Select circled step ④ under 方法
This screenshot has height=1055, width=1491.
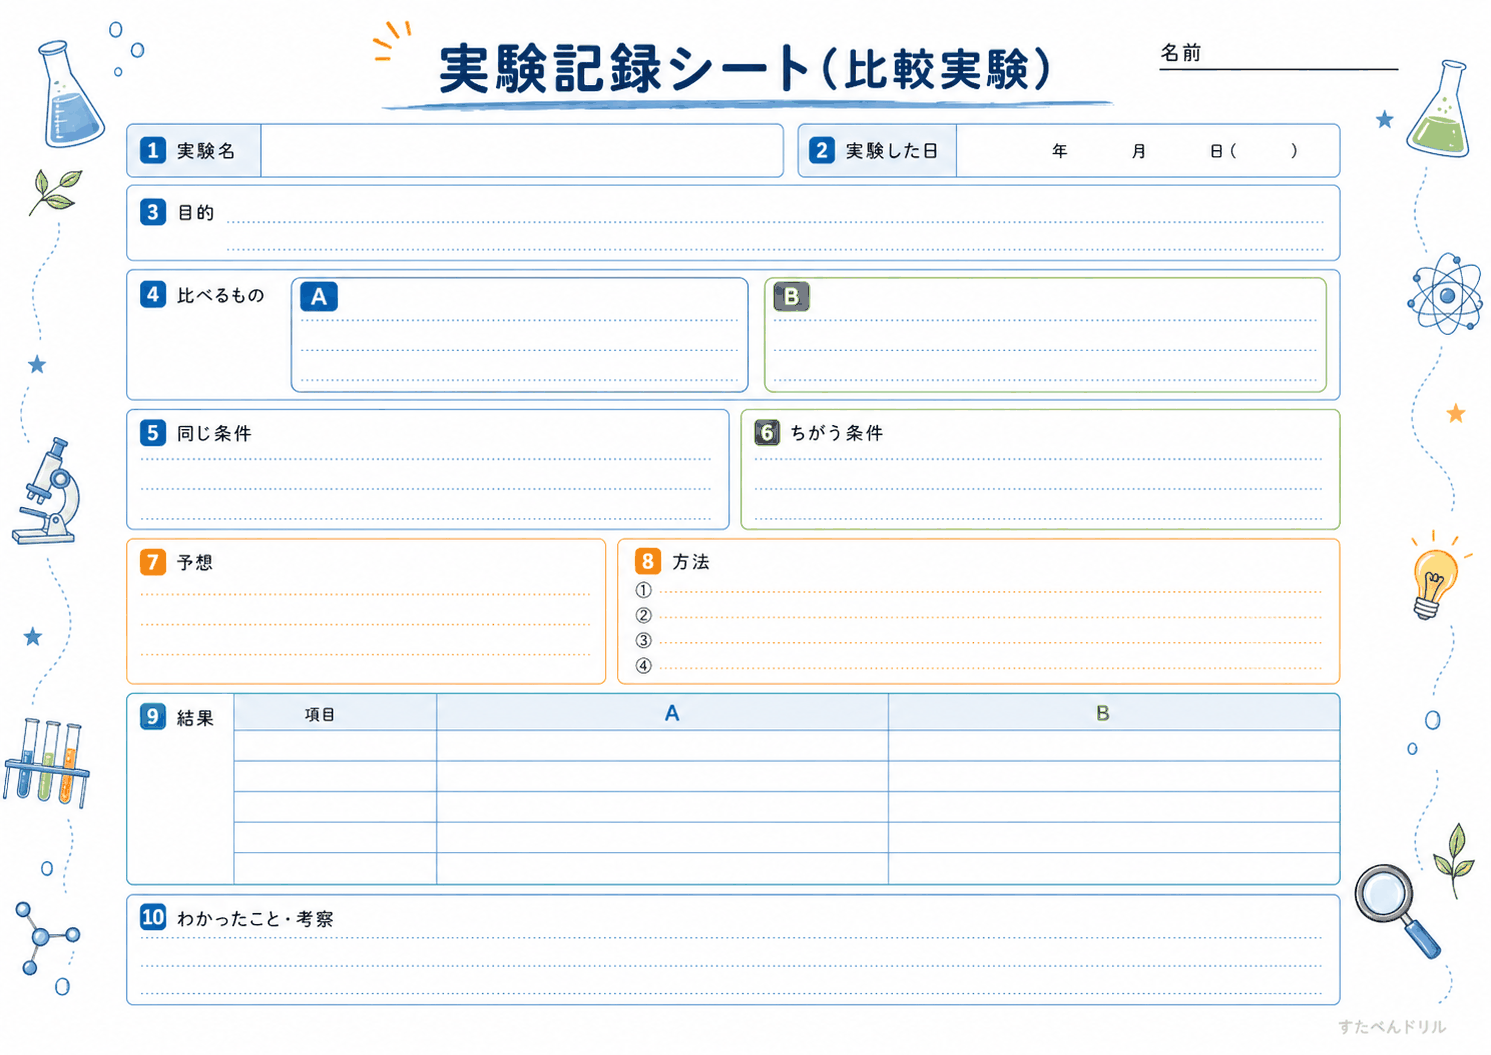tap(643, 665)
